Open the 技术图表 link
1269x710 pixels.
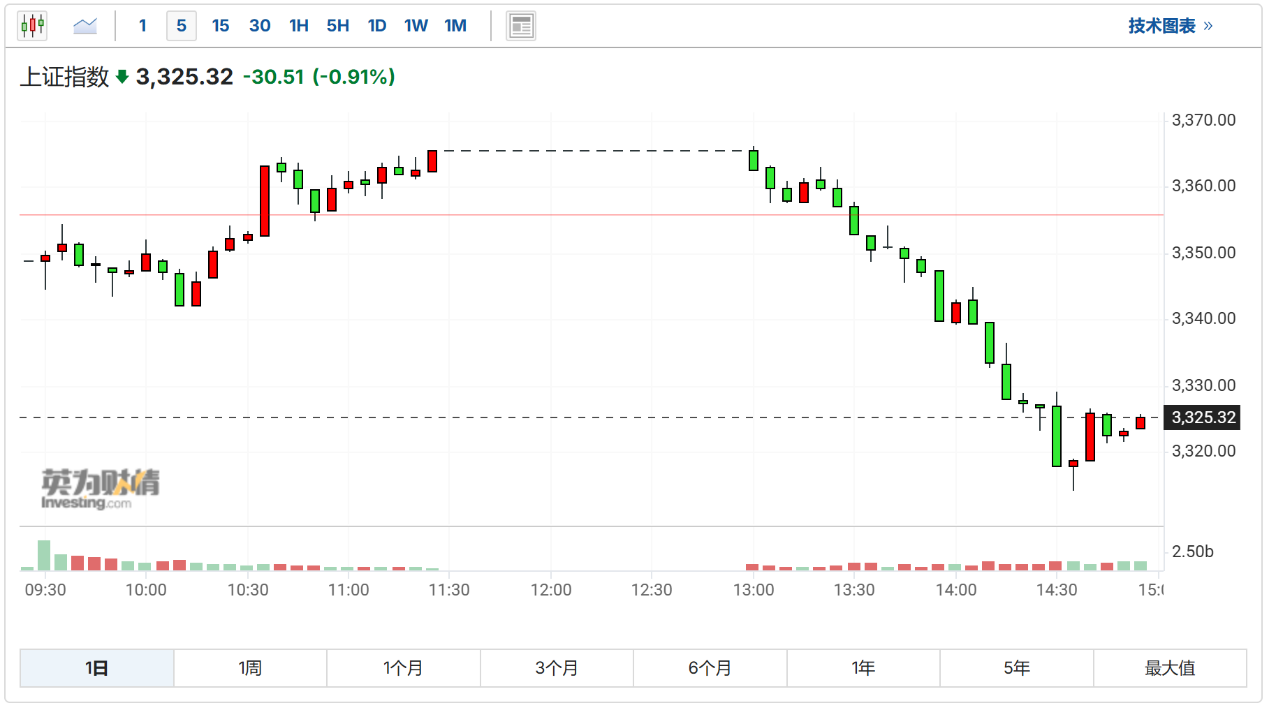(x=1170, y=25)
